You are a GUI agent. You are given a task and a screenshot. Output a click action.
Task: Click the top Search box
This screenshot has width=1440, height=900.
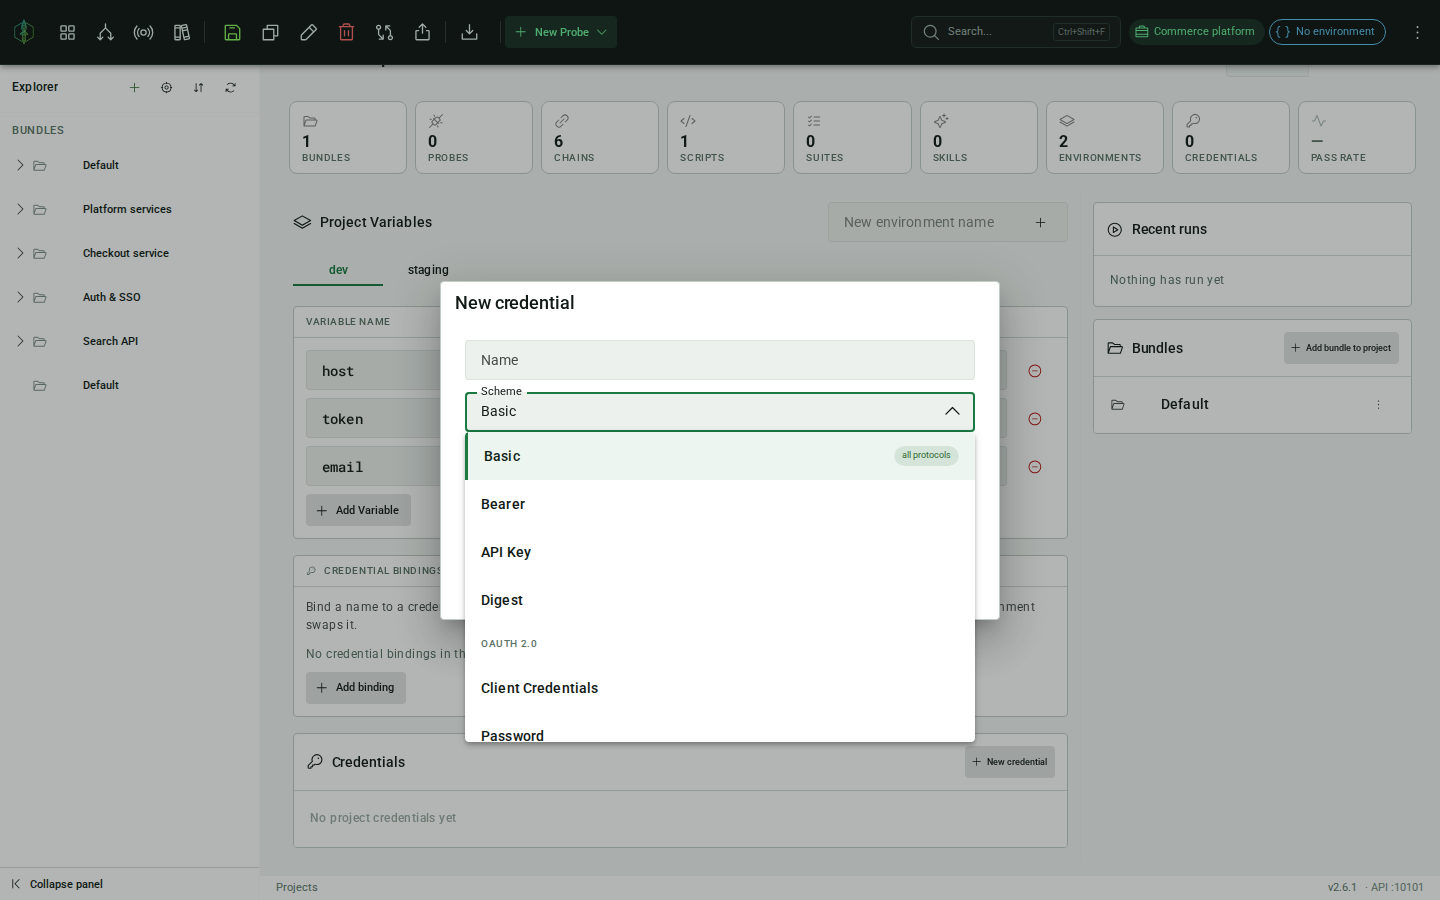click(x=1015, y=32)
